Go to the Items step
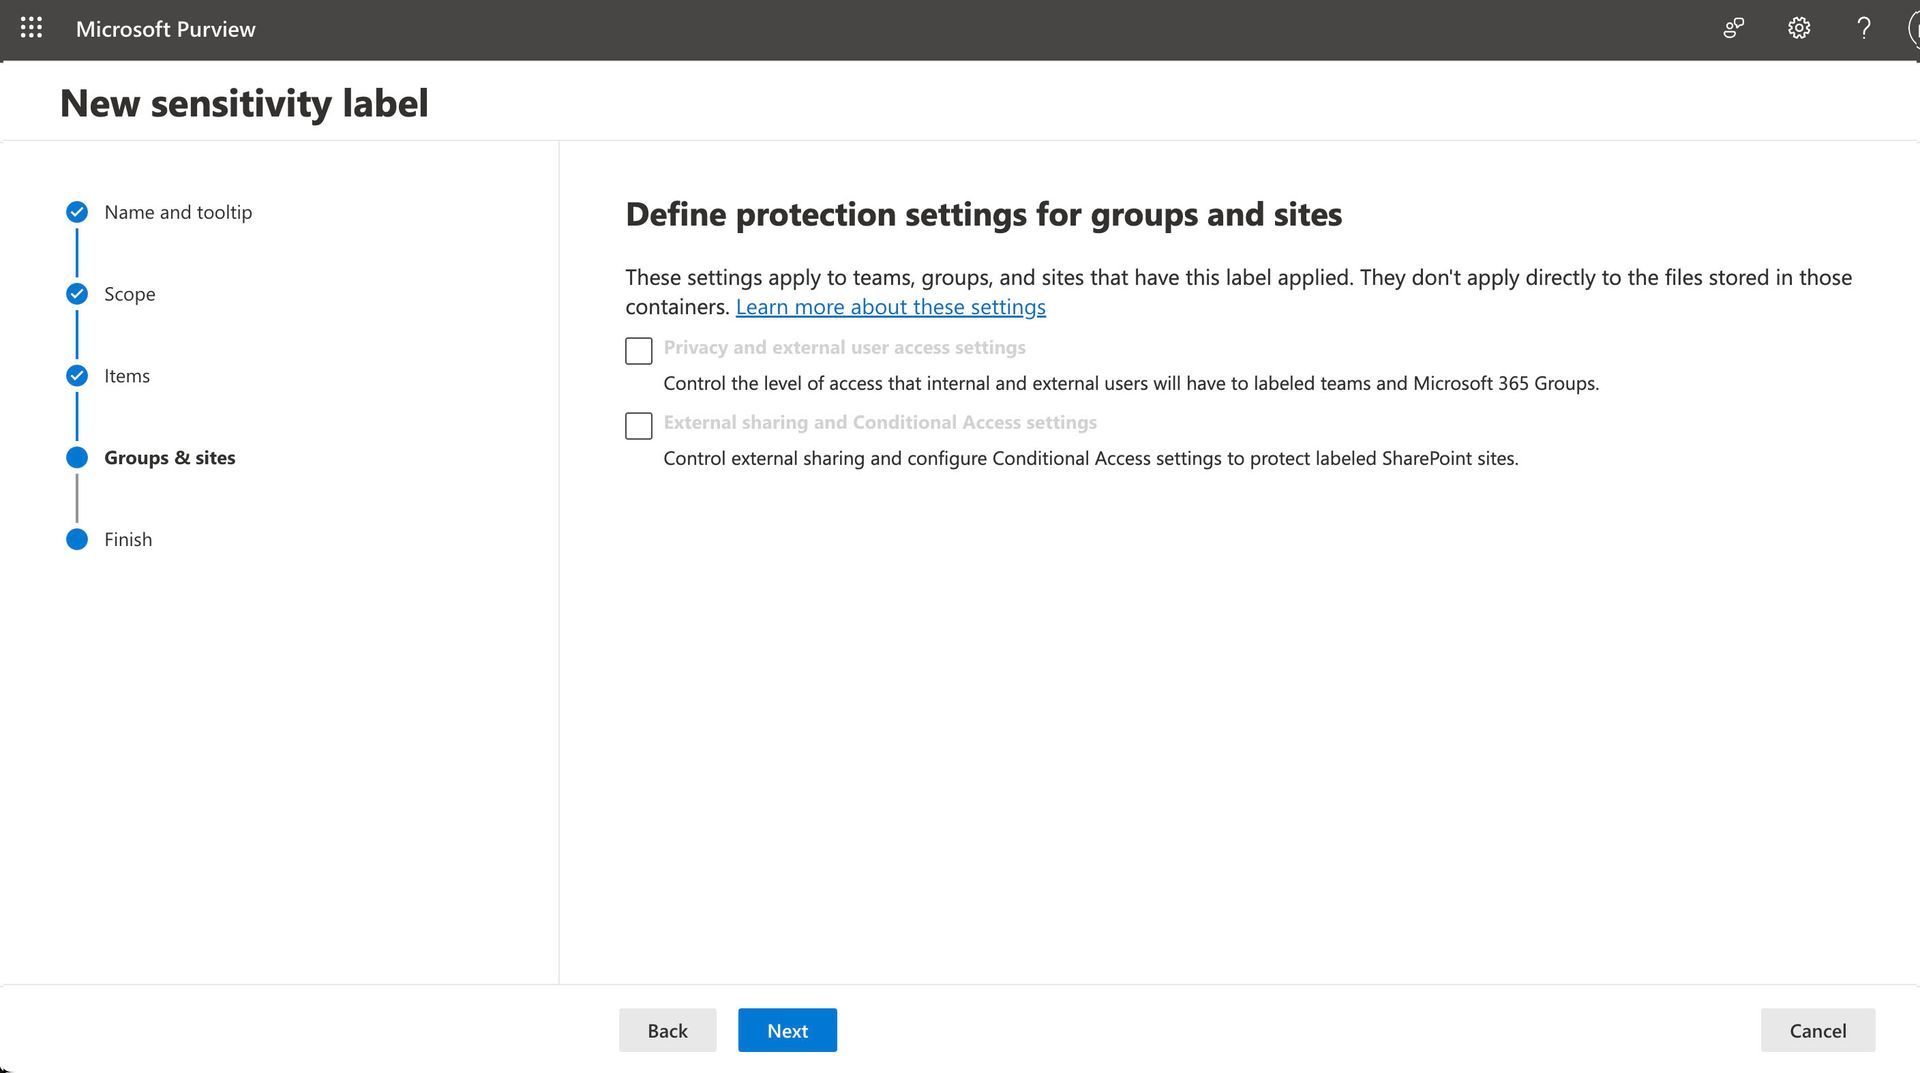This screenshot has height=1073, width=1920. (127, 376)
